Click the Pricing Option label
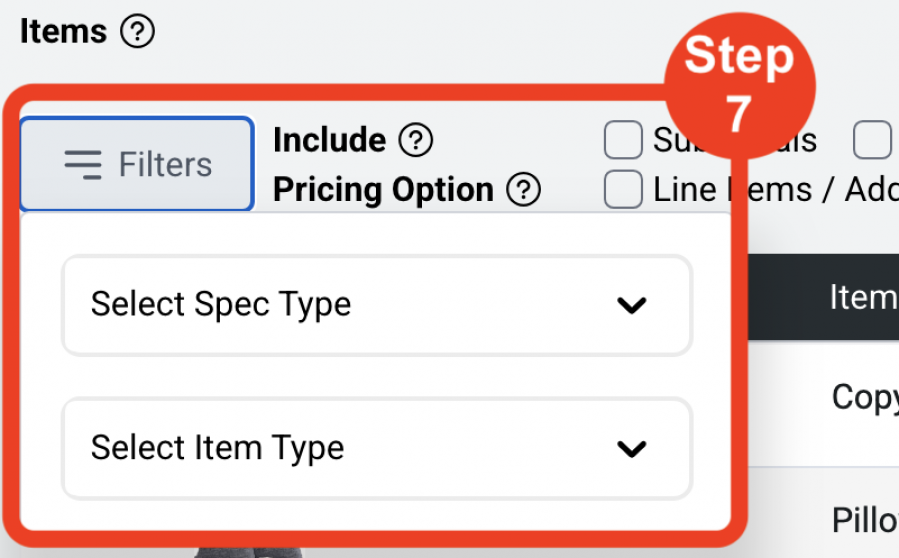The image size is (899, 558). tap(383, 190)
